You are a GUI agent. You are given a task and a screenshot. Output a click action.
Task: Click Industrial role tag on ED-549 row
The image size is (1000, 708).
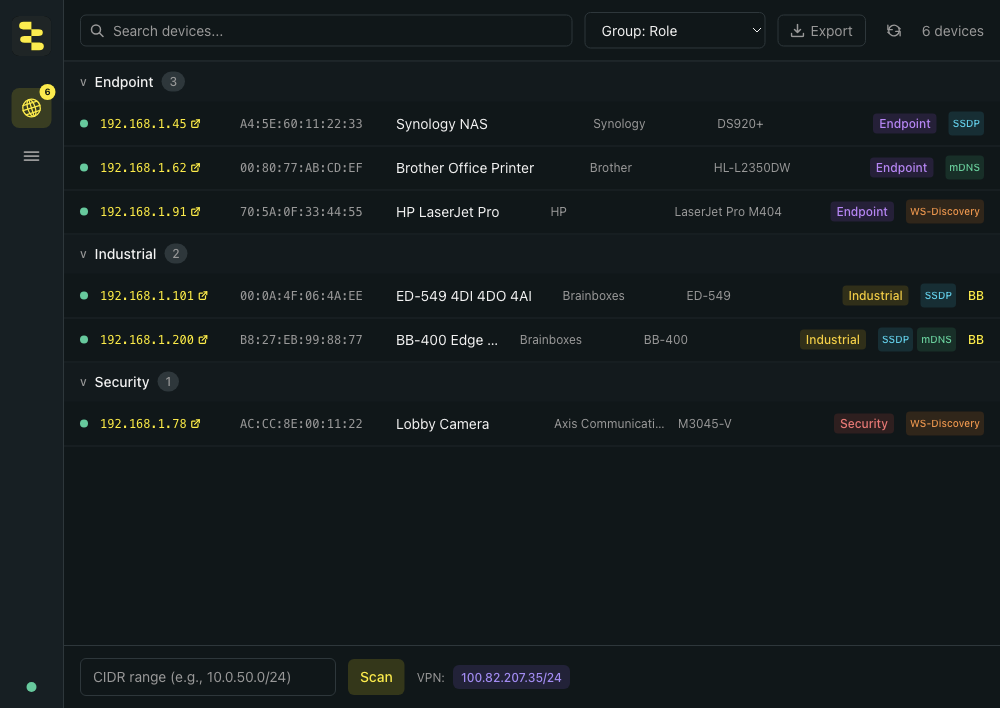[875, 296]
